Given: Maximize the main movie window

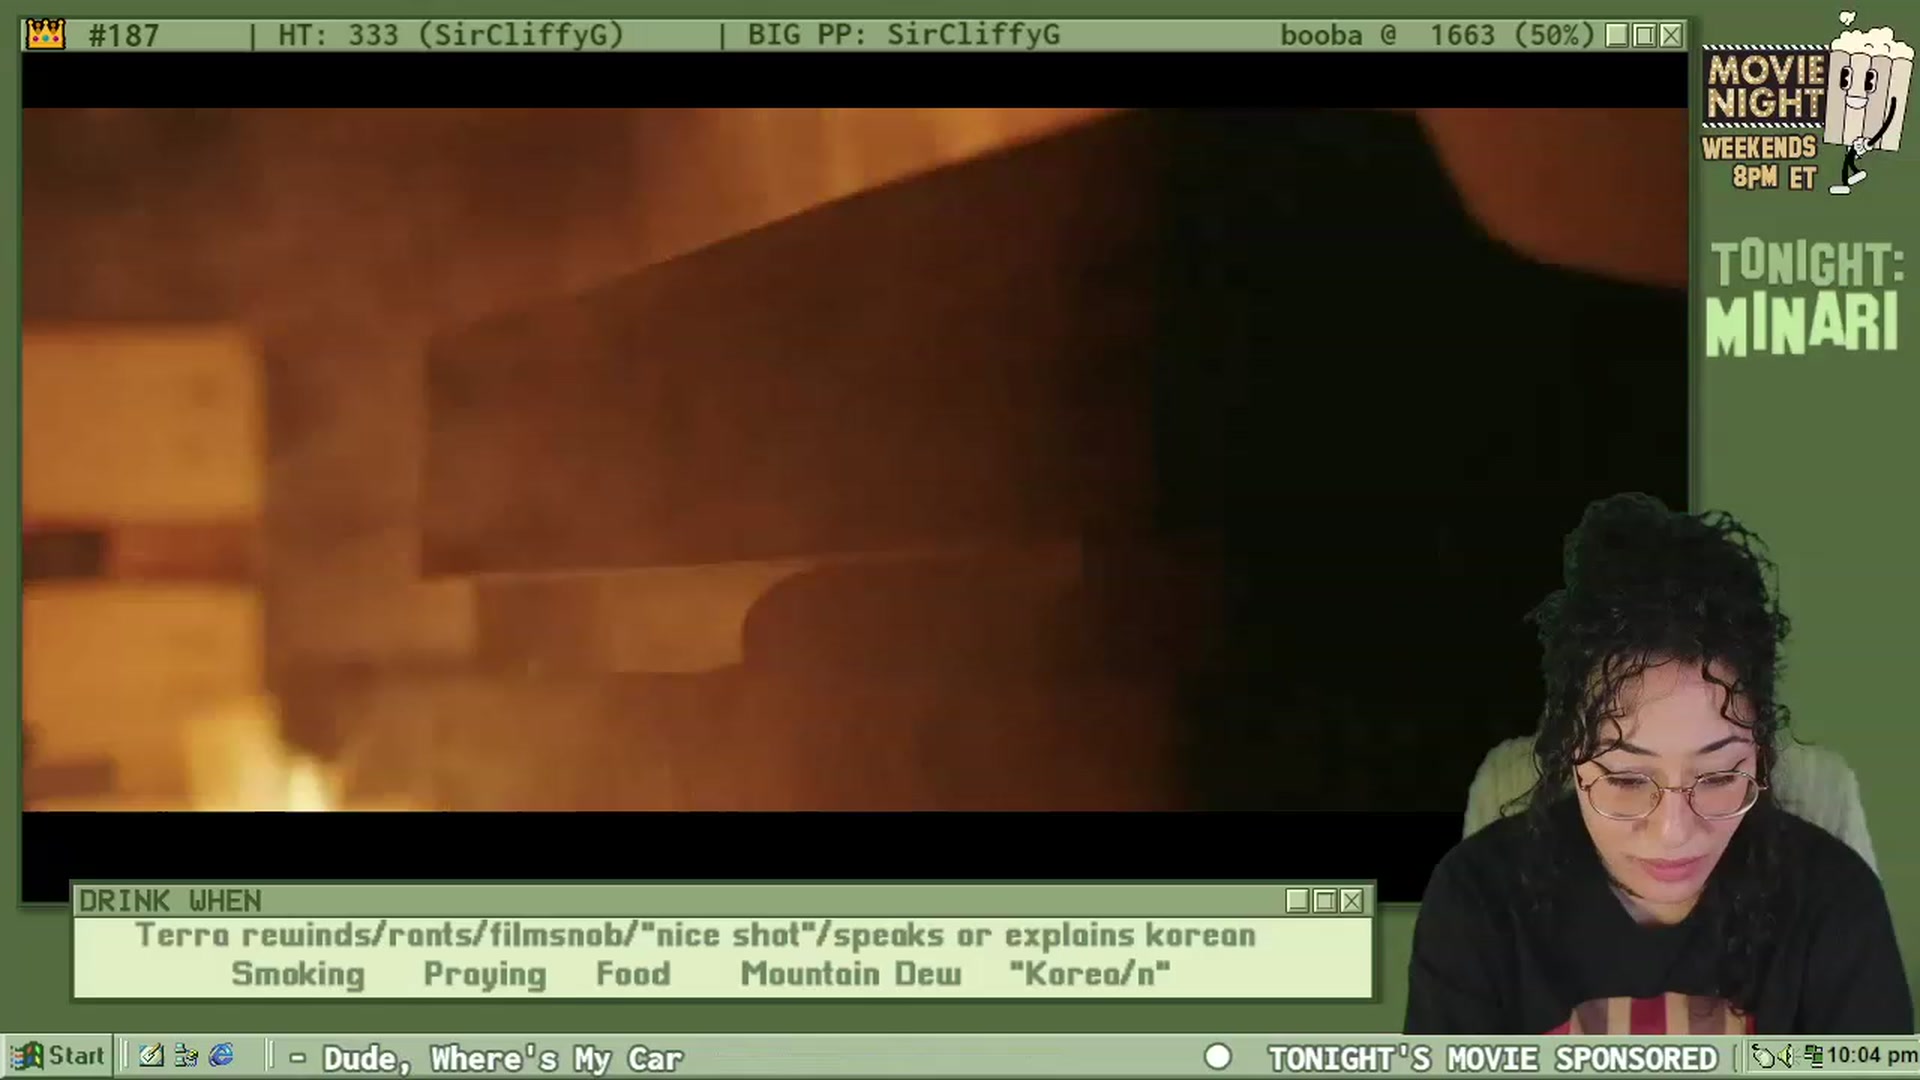Looking at the screenshot, I should click(1644, 36).
